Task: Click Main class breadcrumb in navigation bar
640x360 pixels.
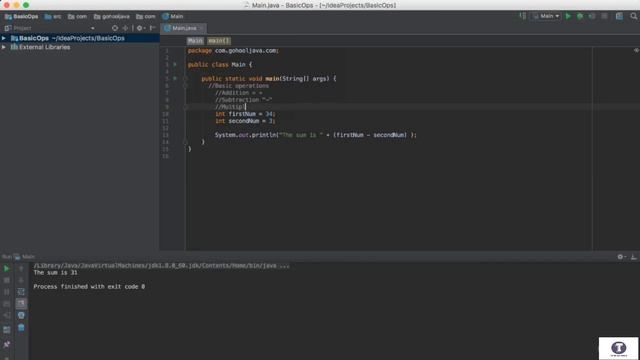Action: coord(173,17)
